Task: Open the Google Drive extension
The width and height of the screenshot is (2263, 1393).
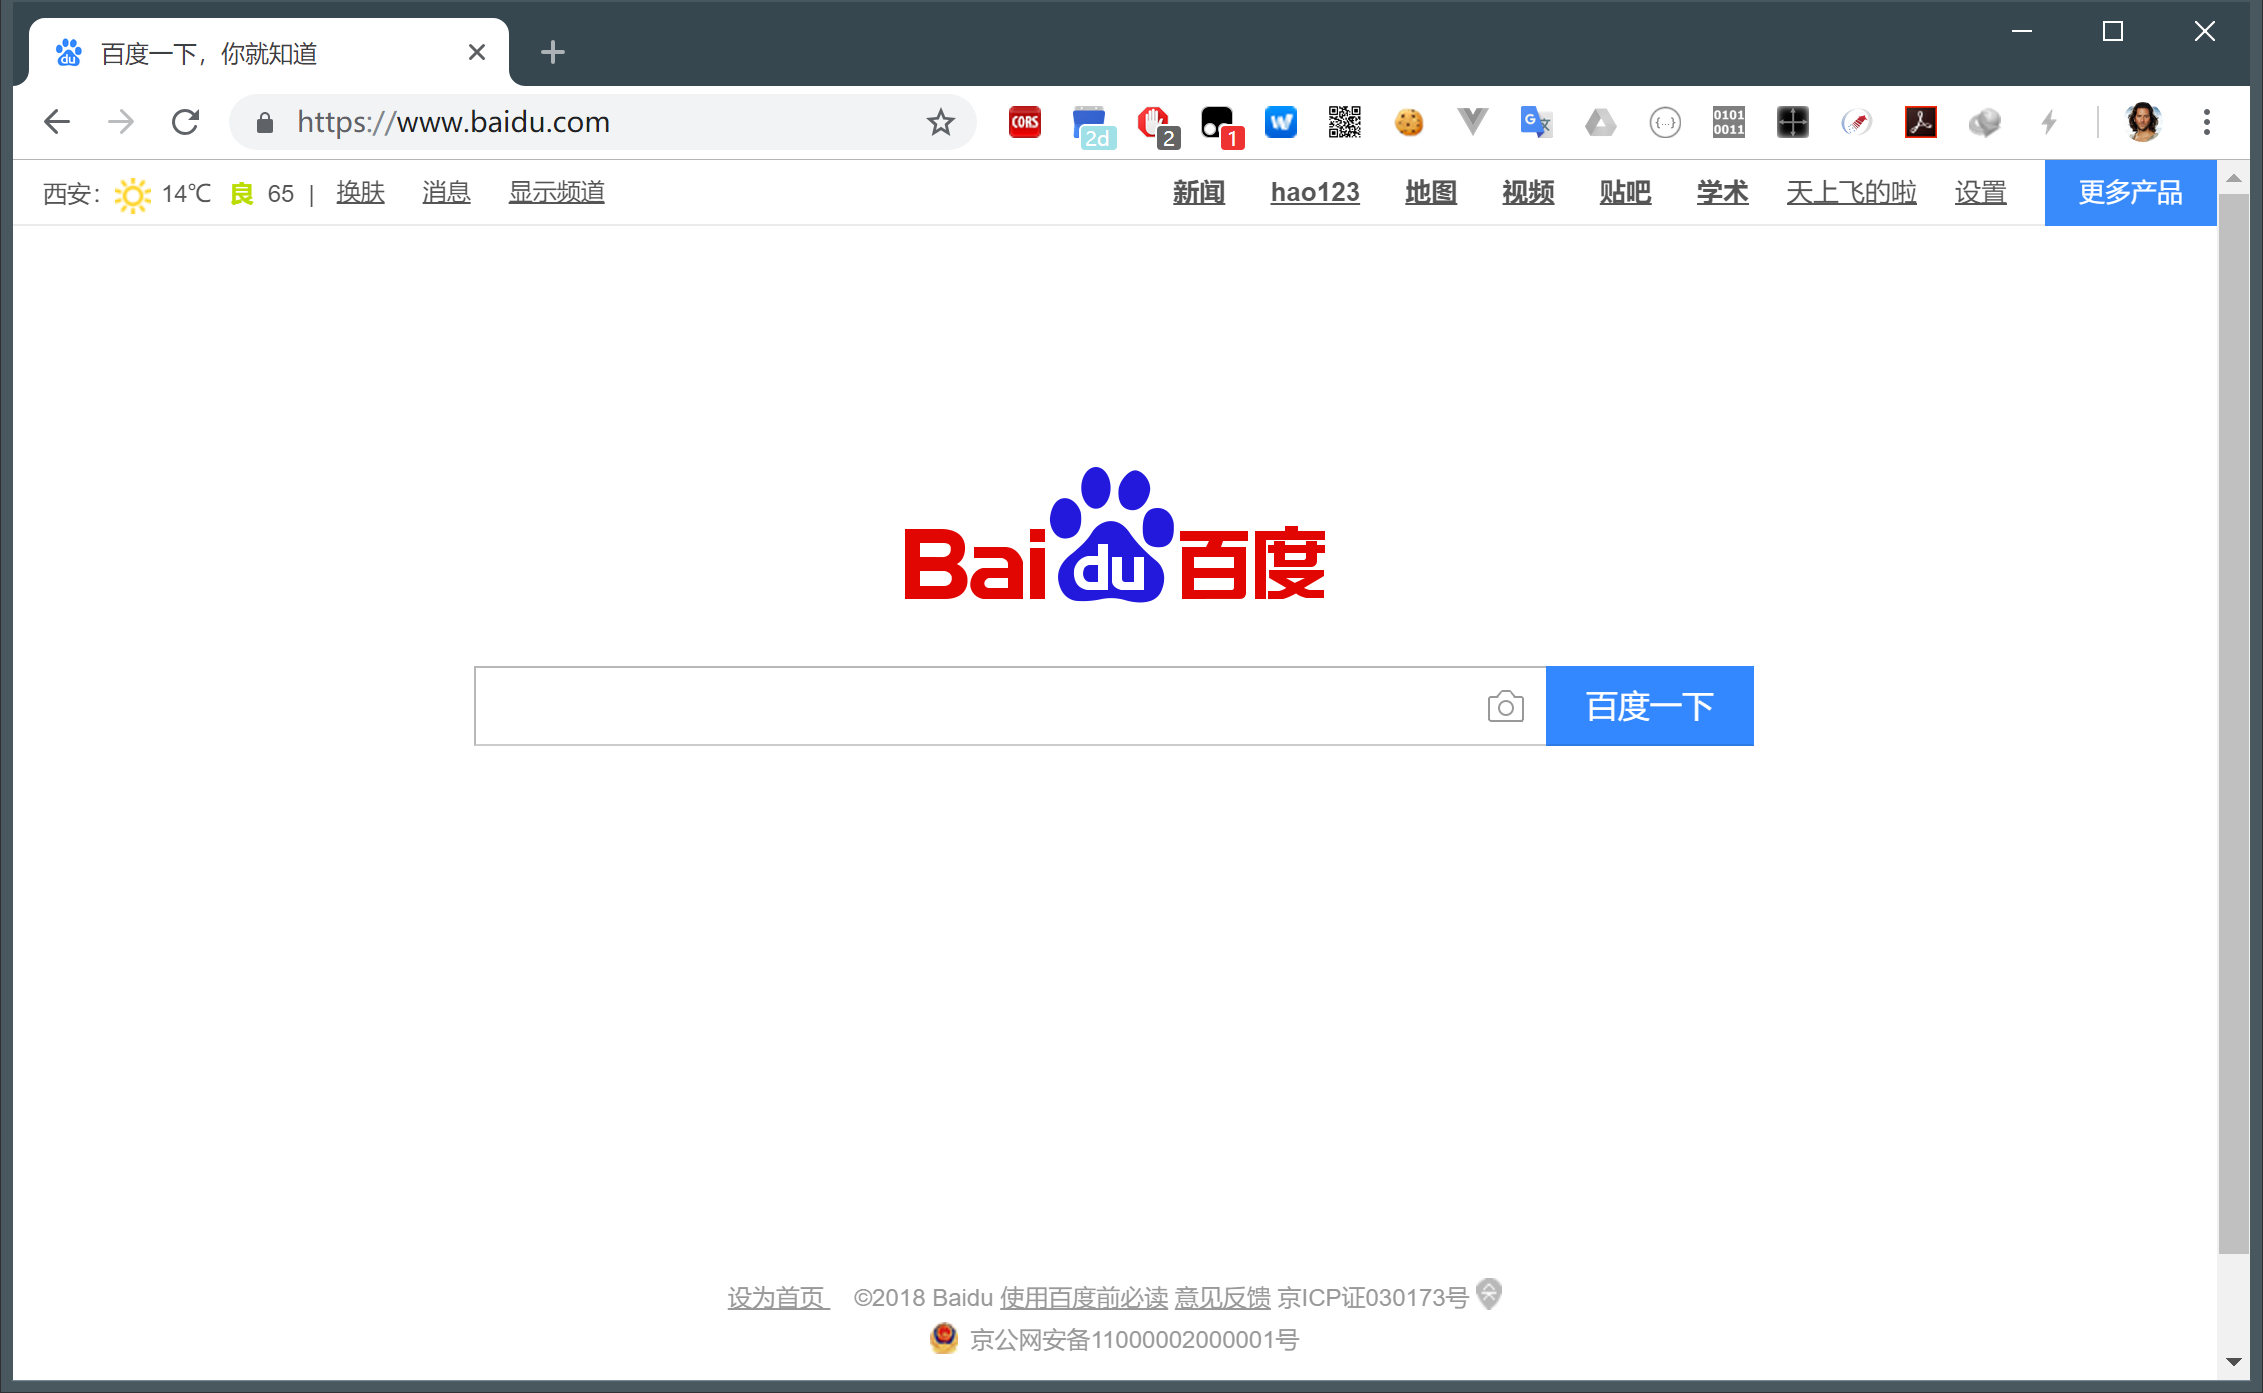Action: click(1600, 122)
